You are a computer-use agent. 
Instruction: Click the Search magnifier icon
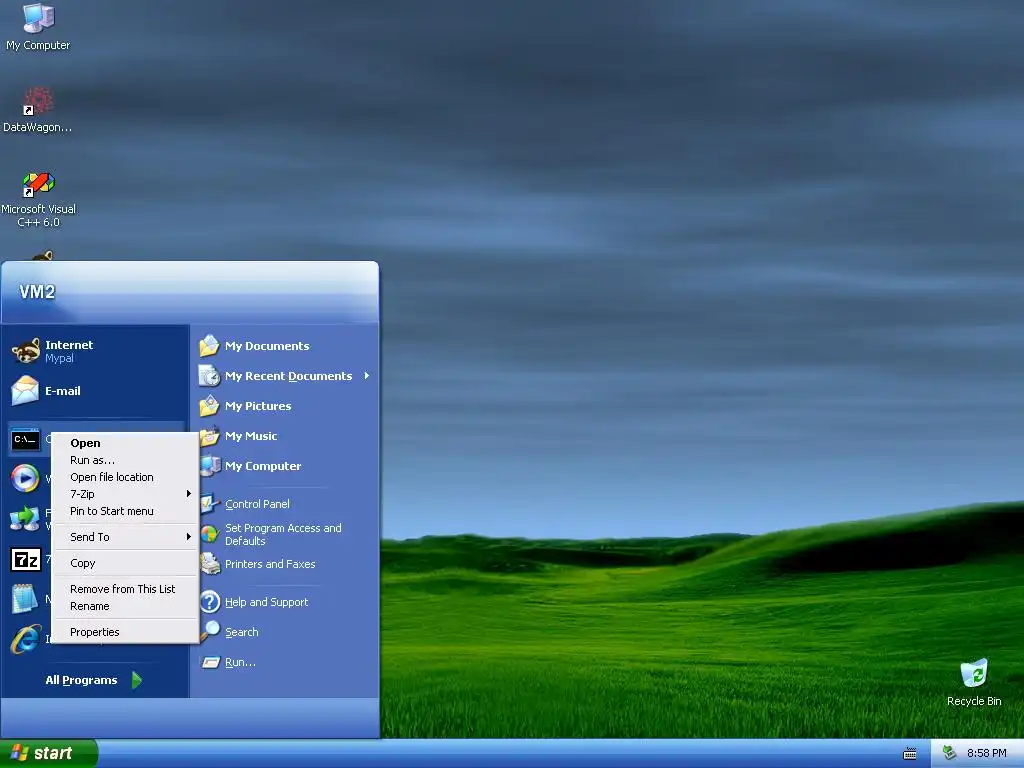[x=210, y=631]
